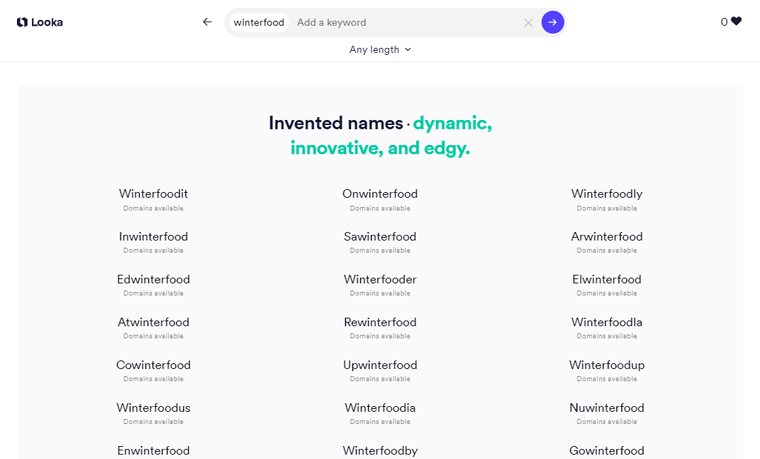The width and height of the screenshot is (760, 459).
Task: Choose the name Edwinterfood
Action: click(x=153, y=280)
